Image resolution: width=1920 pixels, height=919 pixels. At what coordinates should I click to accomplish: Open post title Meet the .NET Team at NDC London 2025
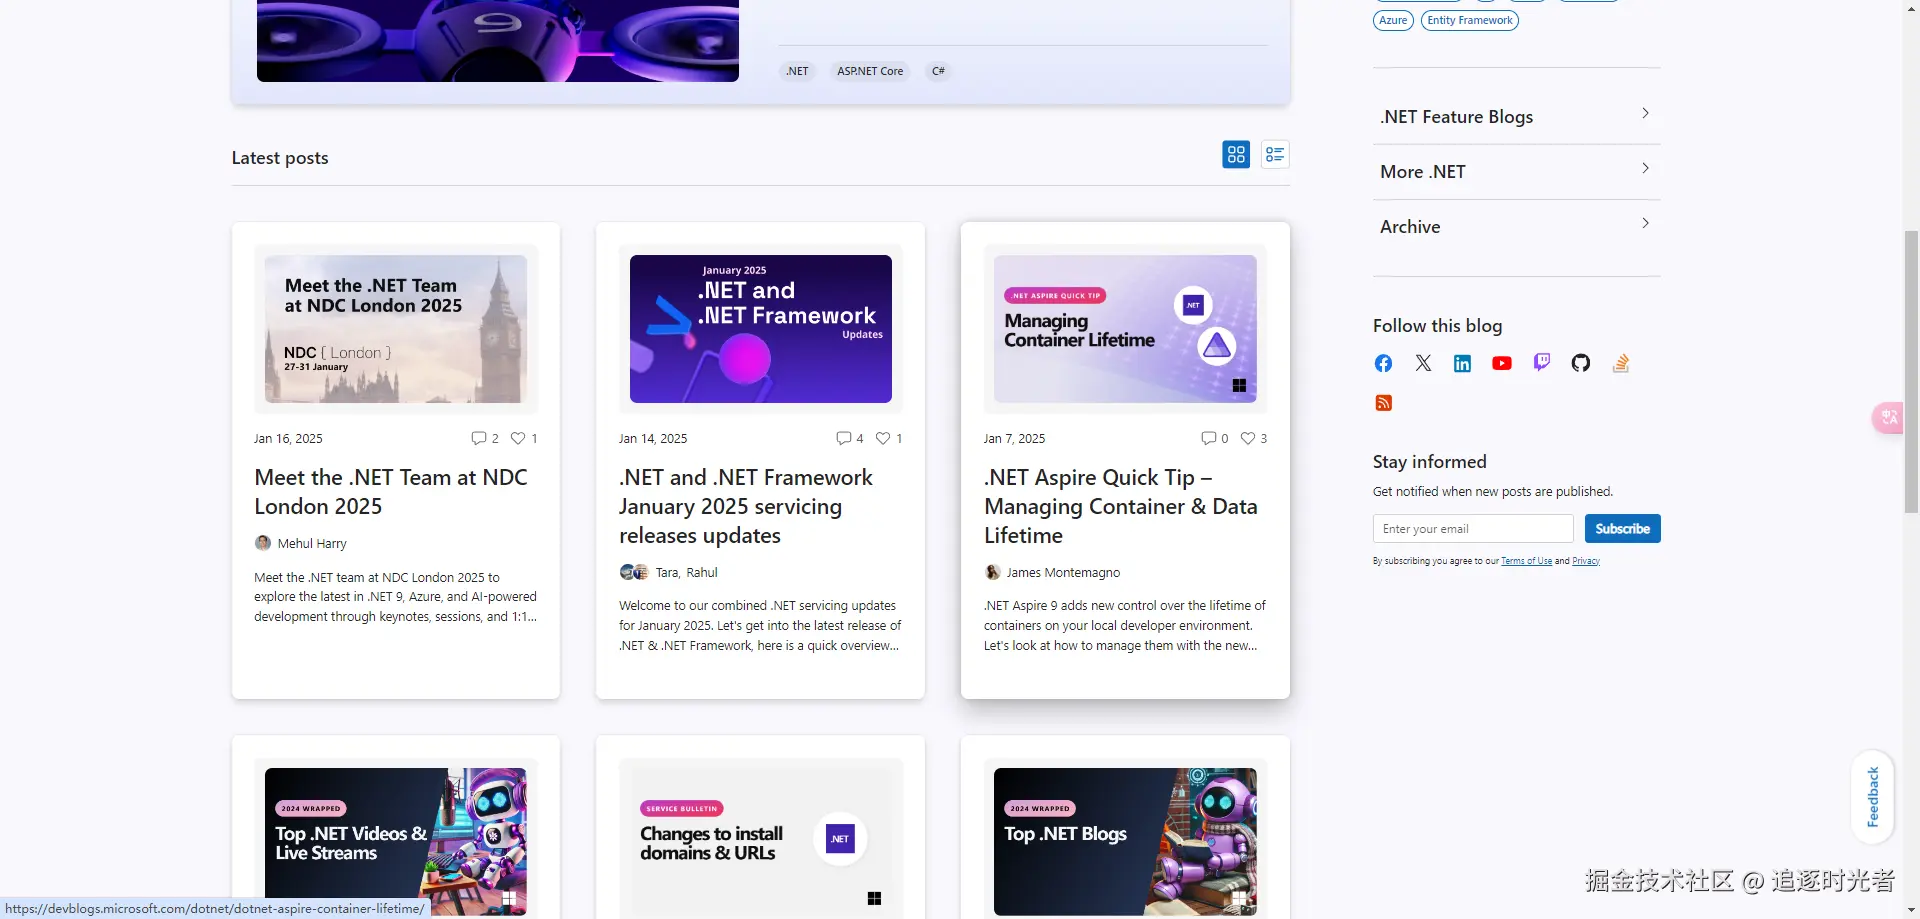[391, 492]
